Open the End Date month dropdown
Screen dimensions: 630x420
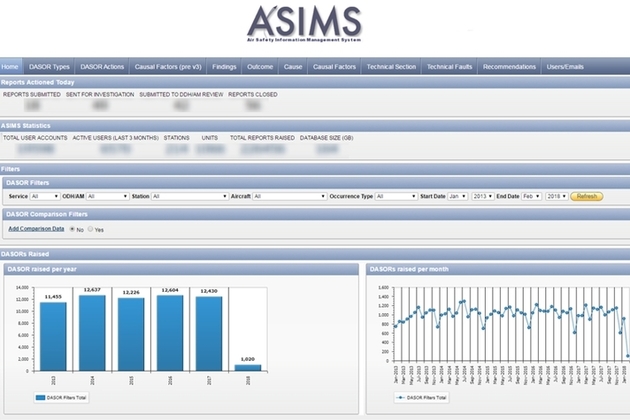[532, 197]
